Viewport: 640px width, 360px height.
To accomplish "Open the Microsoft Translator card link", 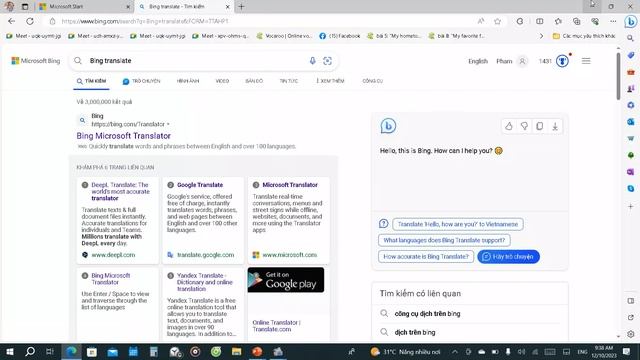I will coord(290,185).
